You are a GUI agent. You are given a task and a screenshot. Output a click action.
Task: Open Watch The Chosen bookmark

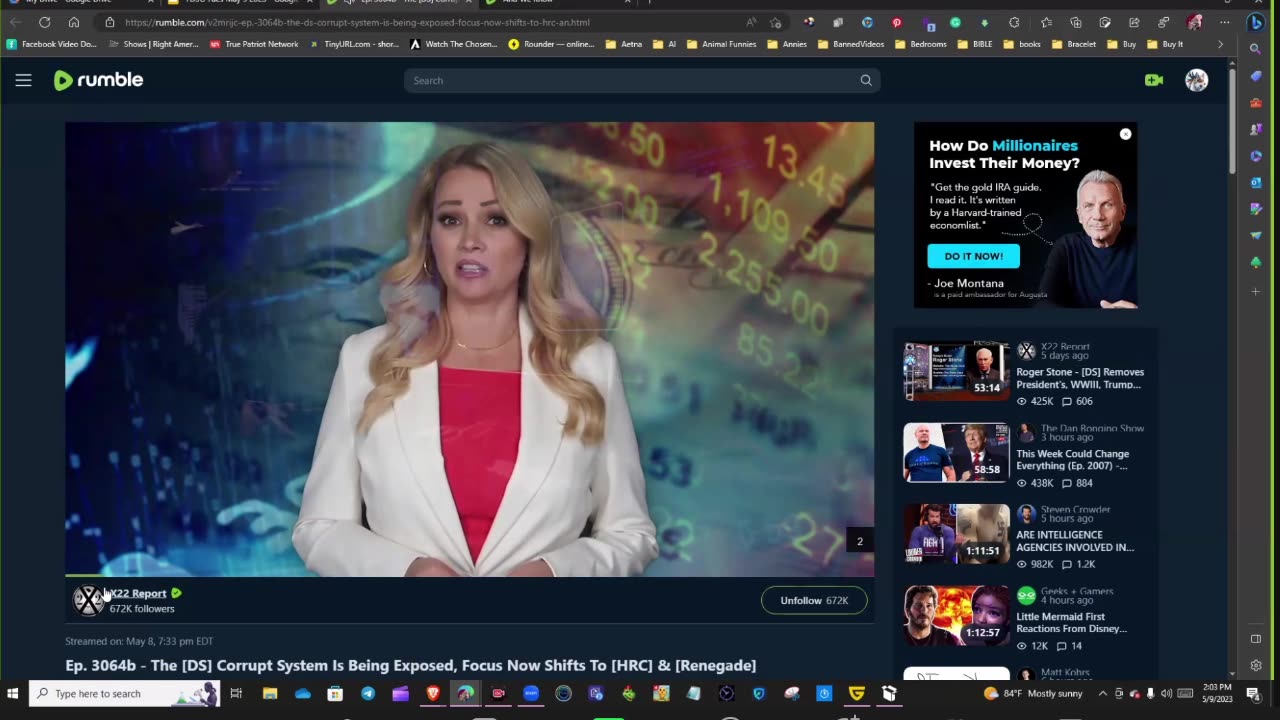click(453, 44)
